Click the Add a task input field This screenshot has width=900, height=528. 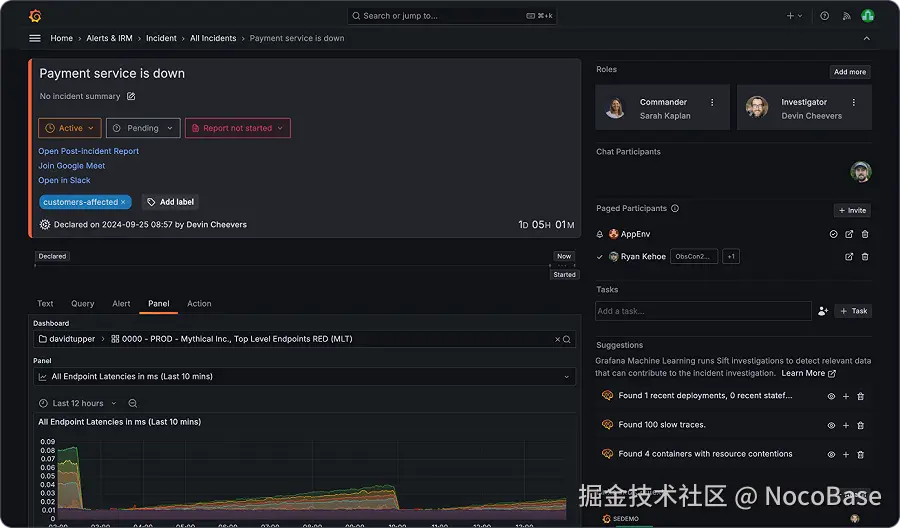click(x=703, y=311)
